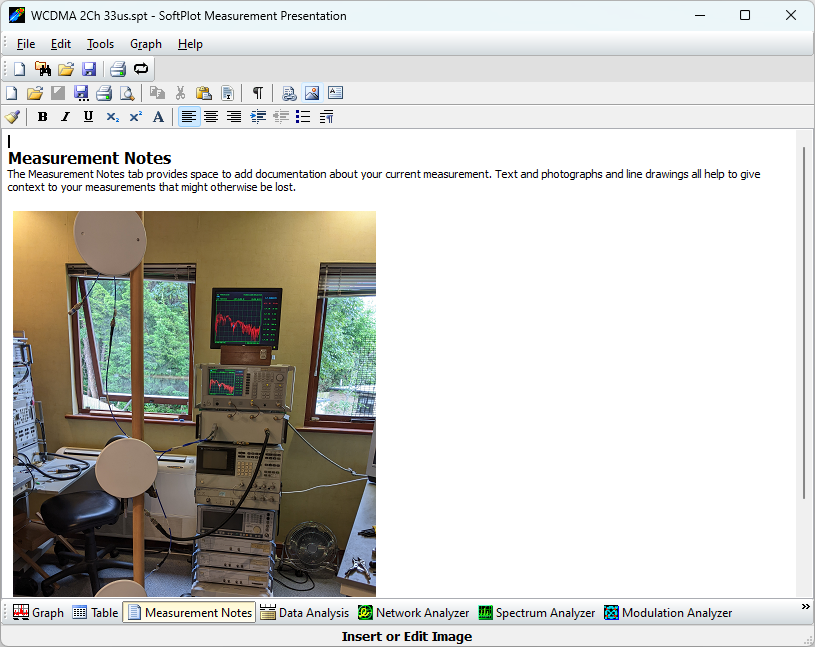Expand the tab overflow chevron

(805, 607)
